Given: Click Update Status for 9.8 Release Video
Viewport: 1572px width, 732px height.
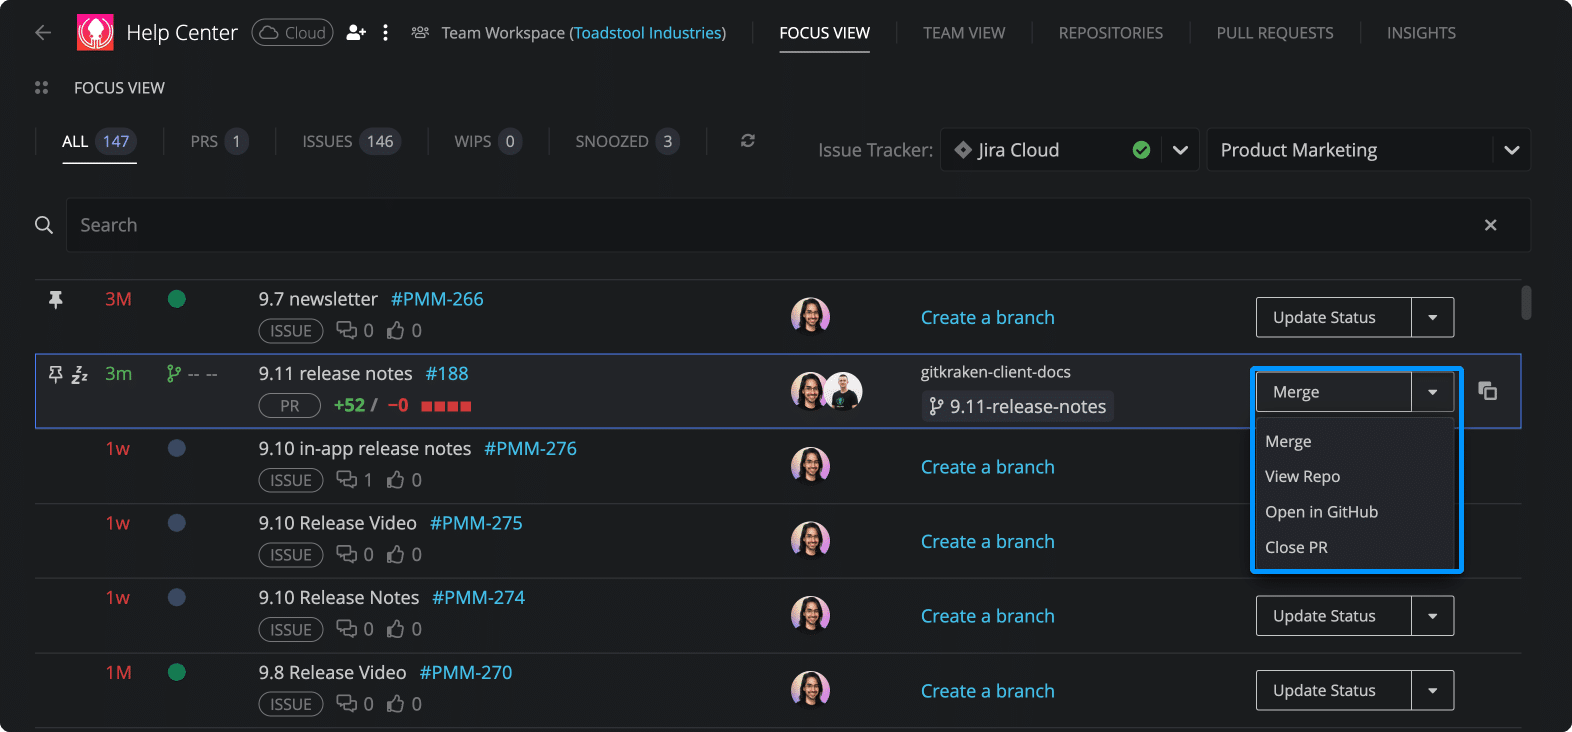Looking at the screenshot, I should tap(1334, 690).
